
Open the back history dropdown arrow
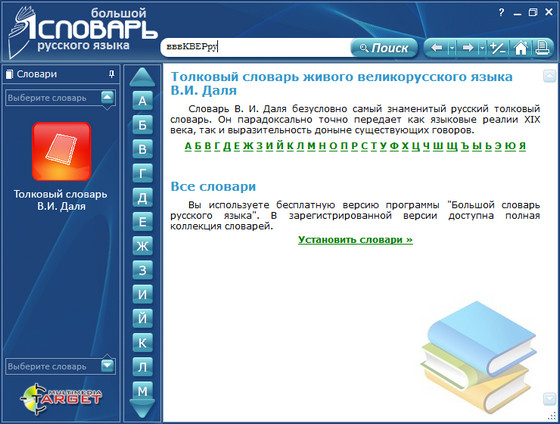pyautogui.click(x=452, y=48)
